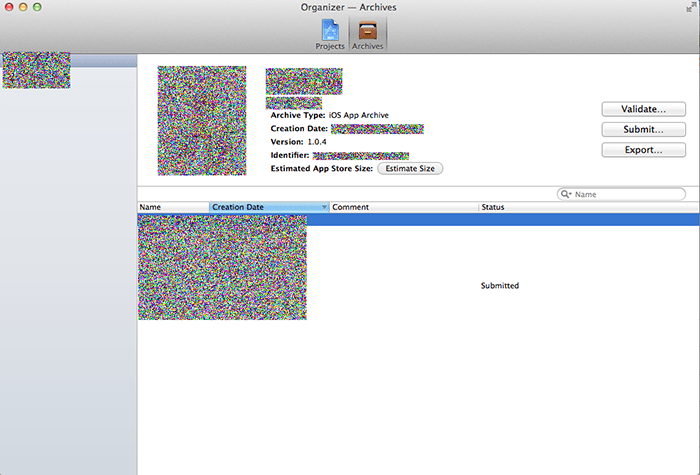
Task: Sort archives by the Name column header
Action: click(x=172, y=207)
